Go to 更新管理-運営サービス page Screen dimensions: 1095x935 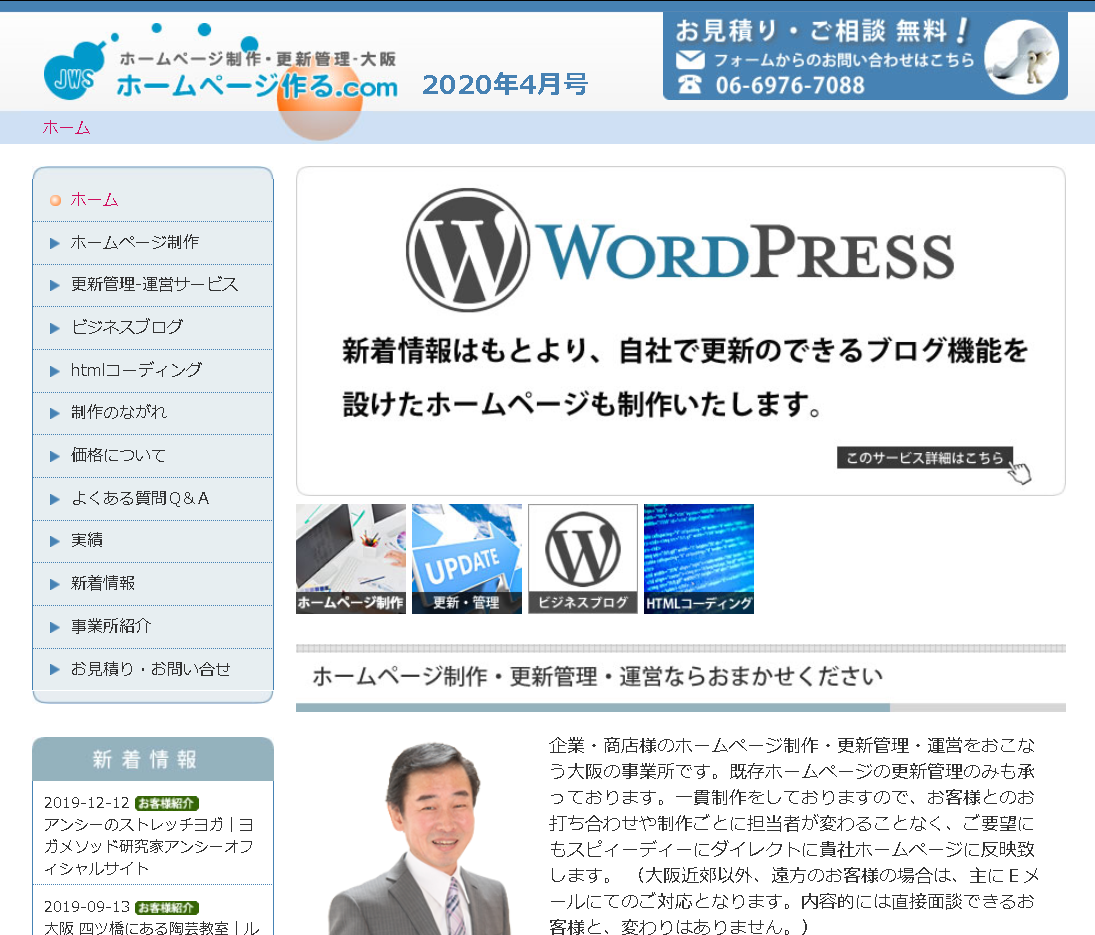(153, 286)
